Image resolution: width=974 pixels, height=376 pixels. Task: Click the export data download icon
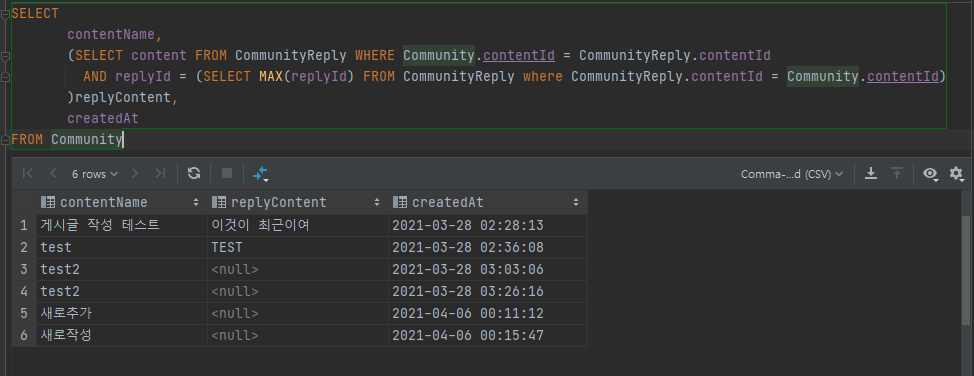(871, 173)
